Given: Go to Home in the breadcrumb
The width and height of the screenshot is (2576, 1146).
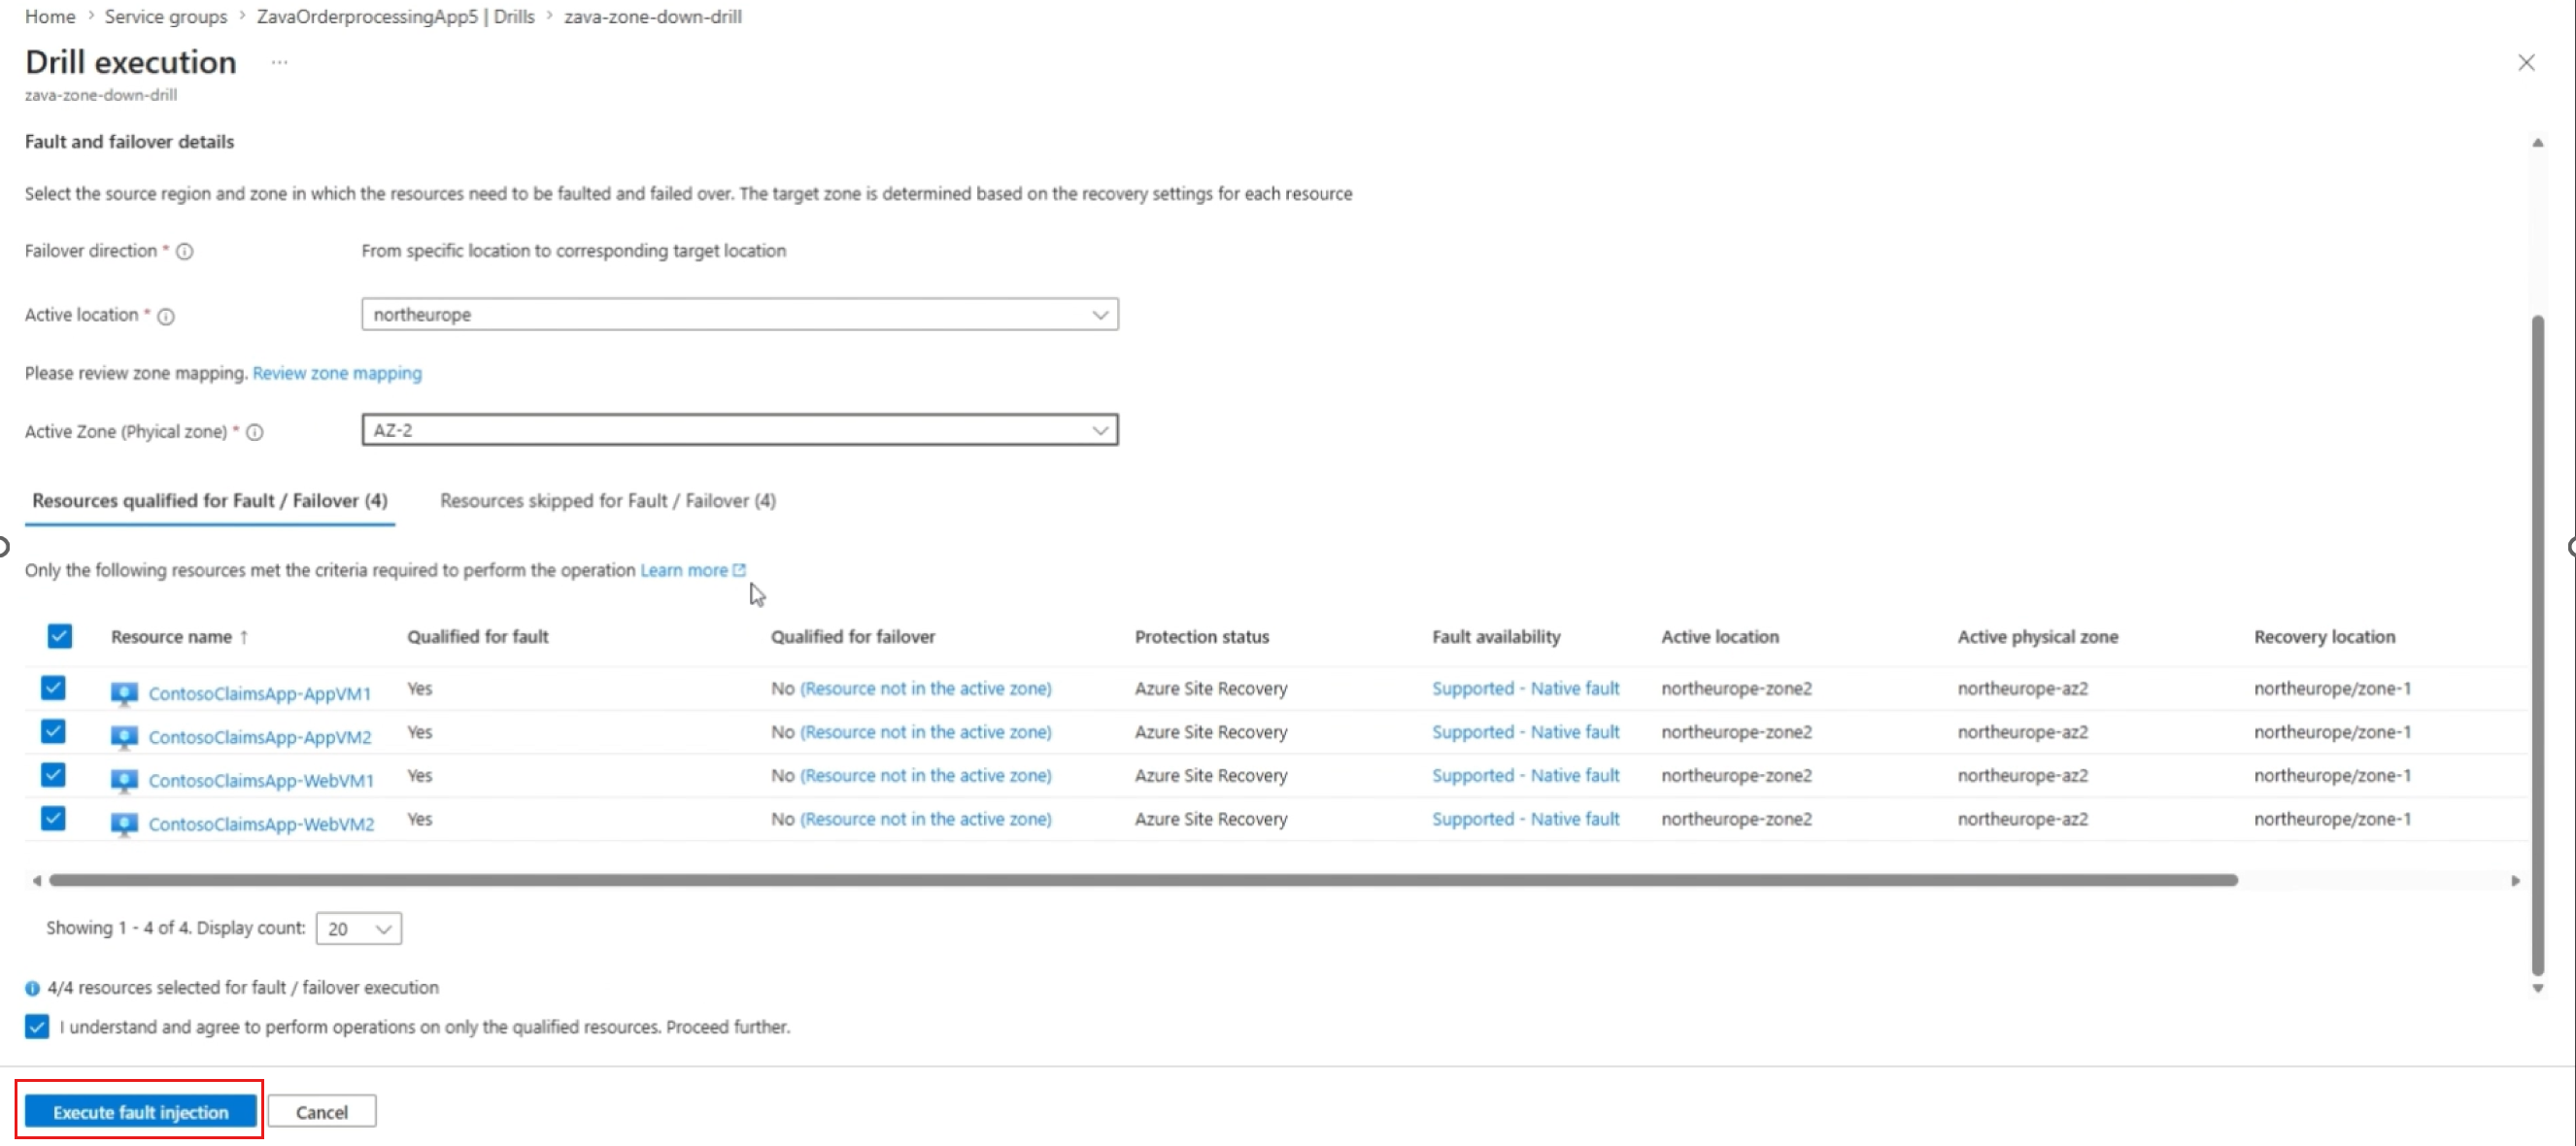Looking at the screenshot, I should (x=50, y=17).
